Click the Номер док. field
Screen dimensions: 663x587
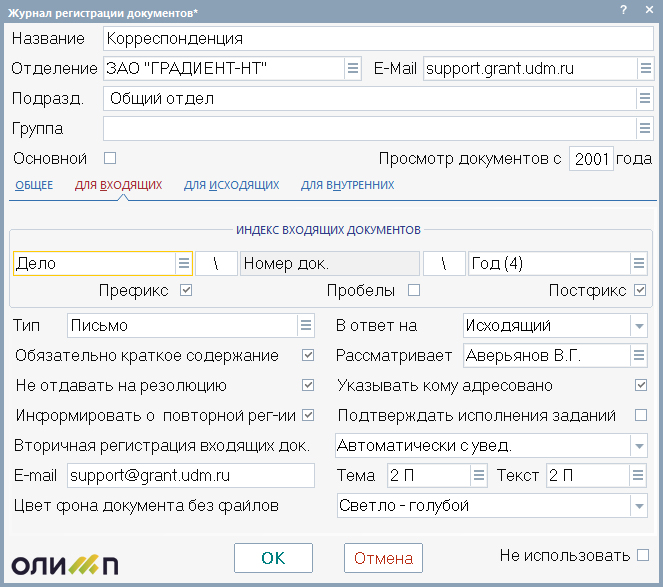pyautogui.click(x=330, y=263)
